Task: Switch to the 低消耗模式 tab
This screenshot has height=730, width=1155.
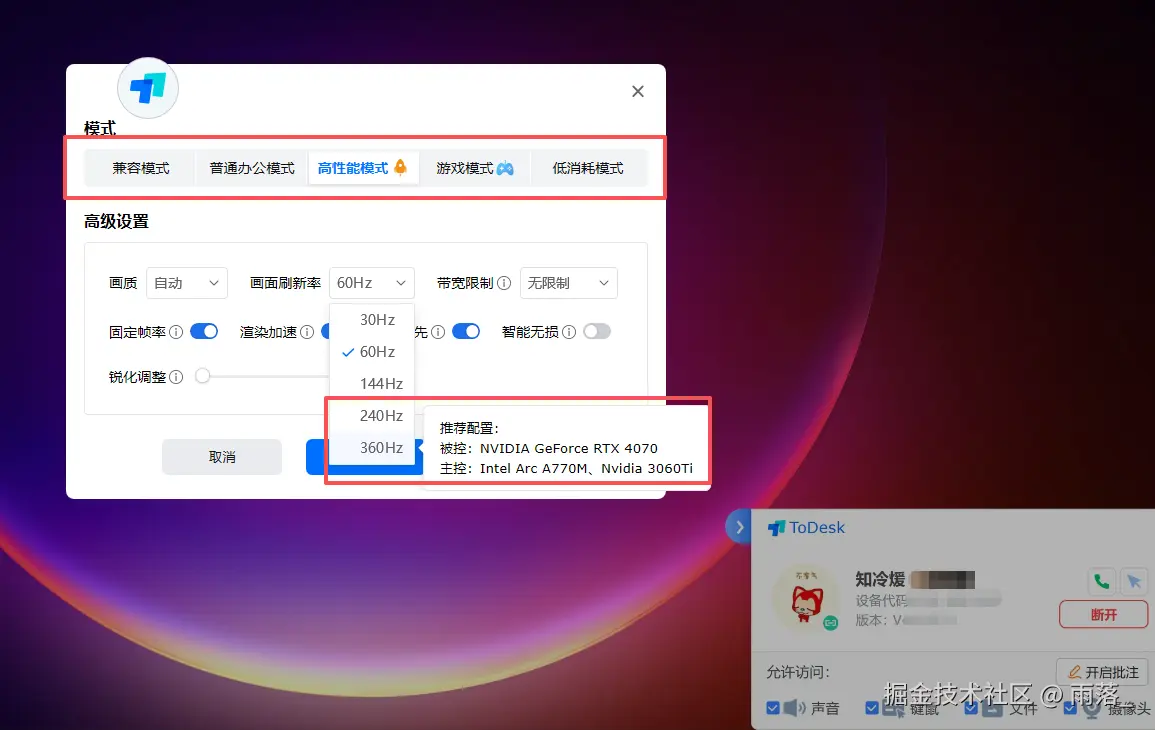Action: pos(588,168)
